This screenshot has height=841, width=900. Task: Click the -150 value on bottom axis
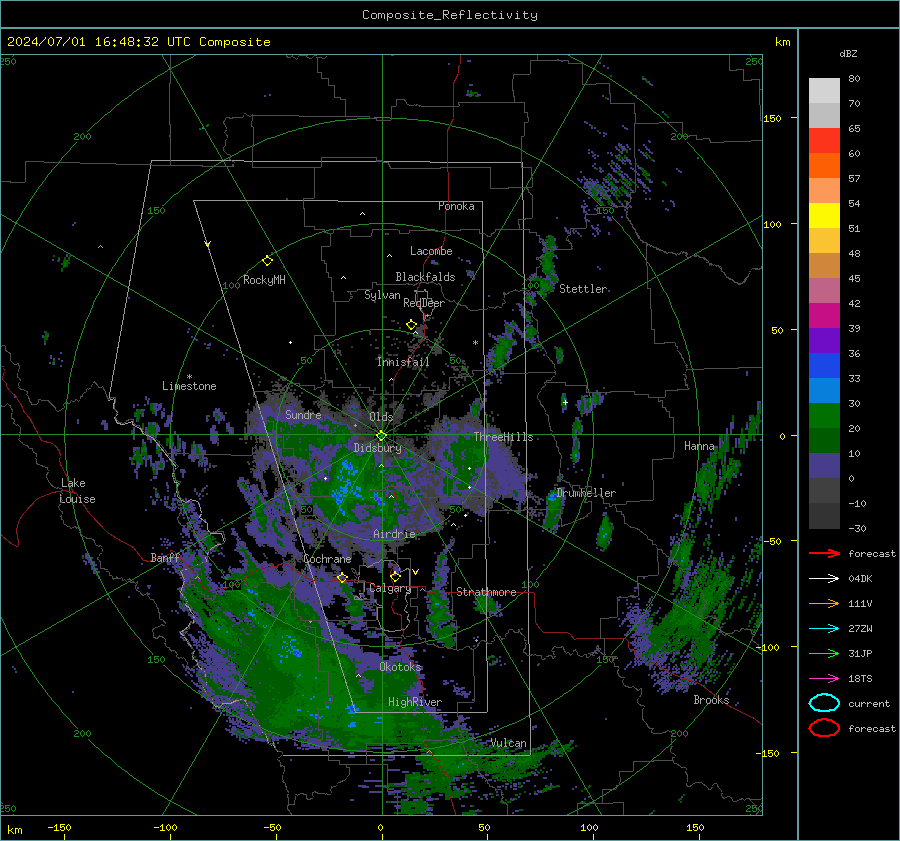[59, 827]
